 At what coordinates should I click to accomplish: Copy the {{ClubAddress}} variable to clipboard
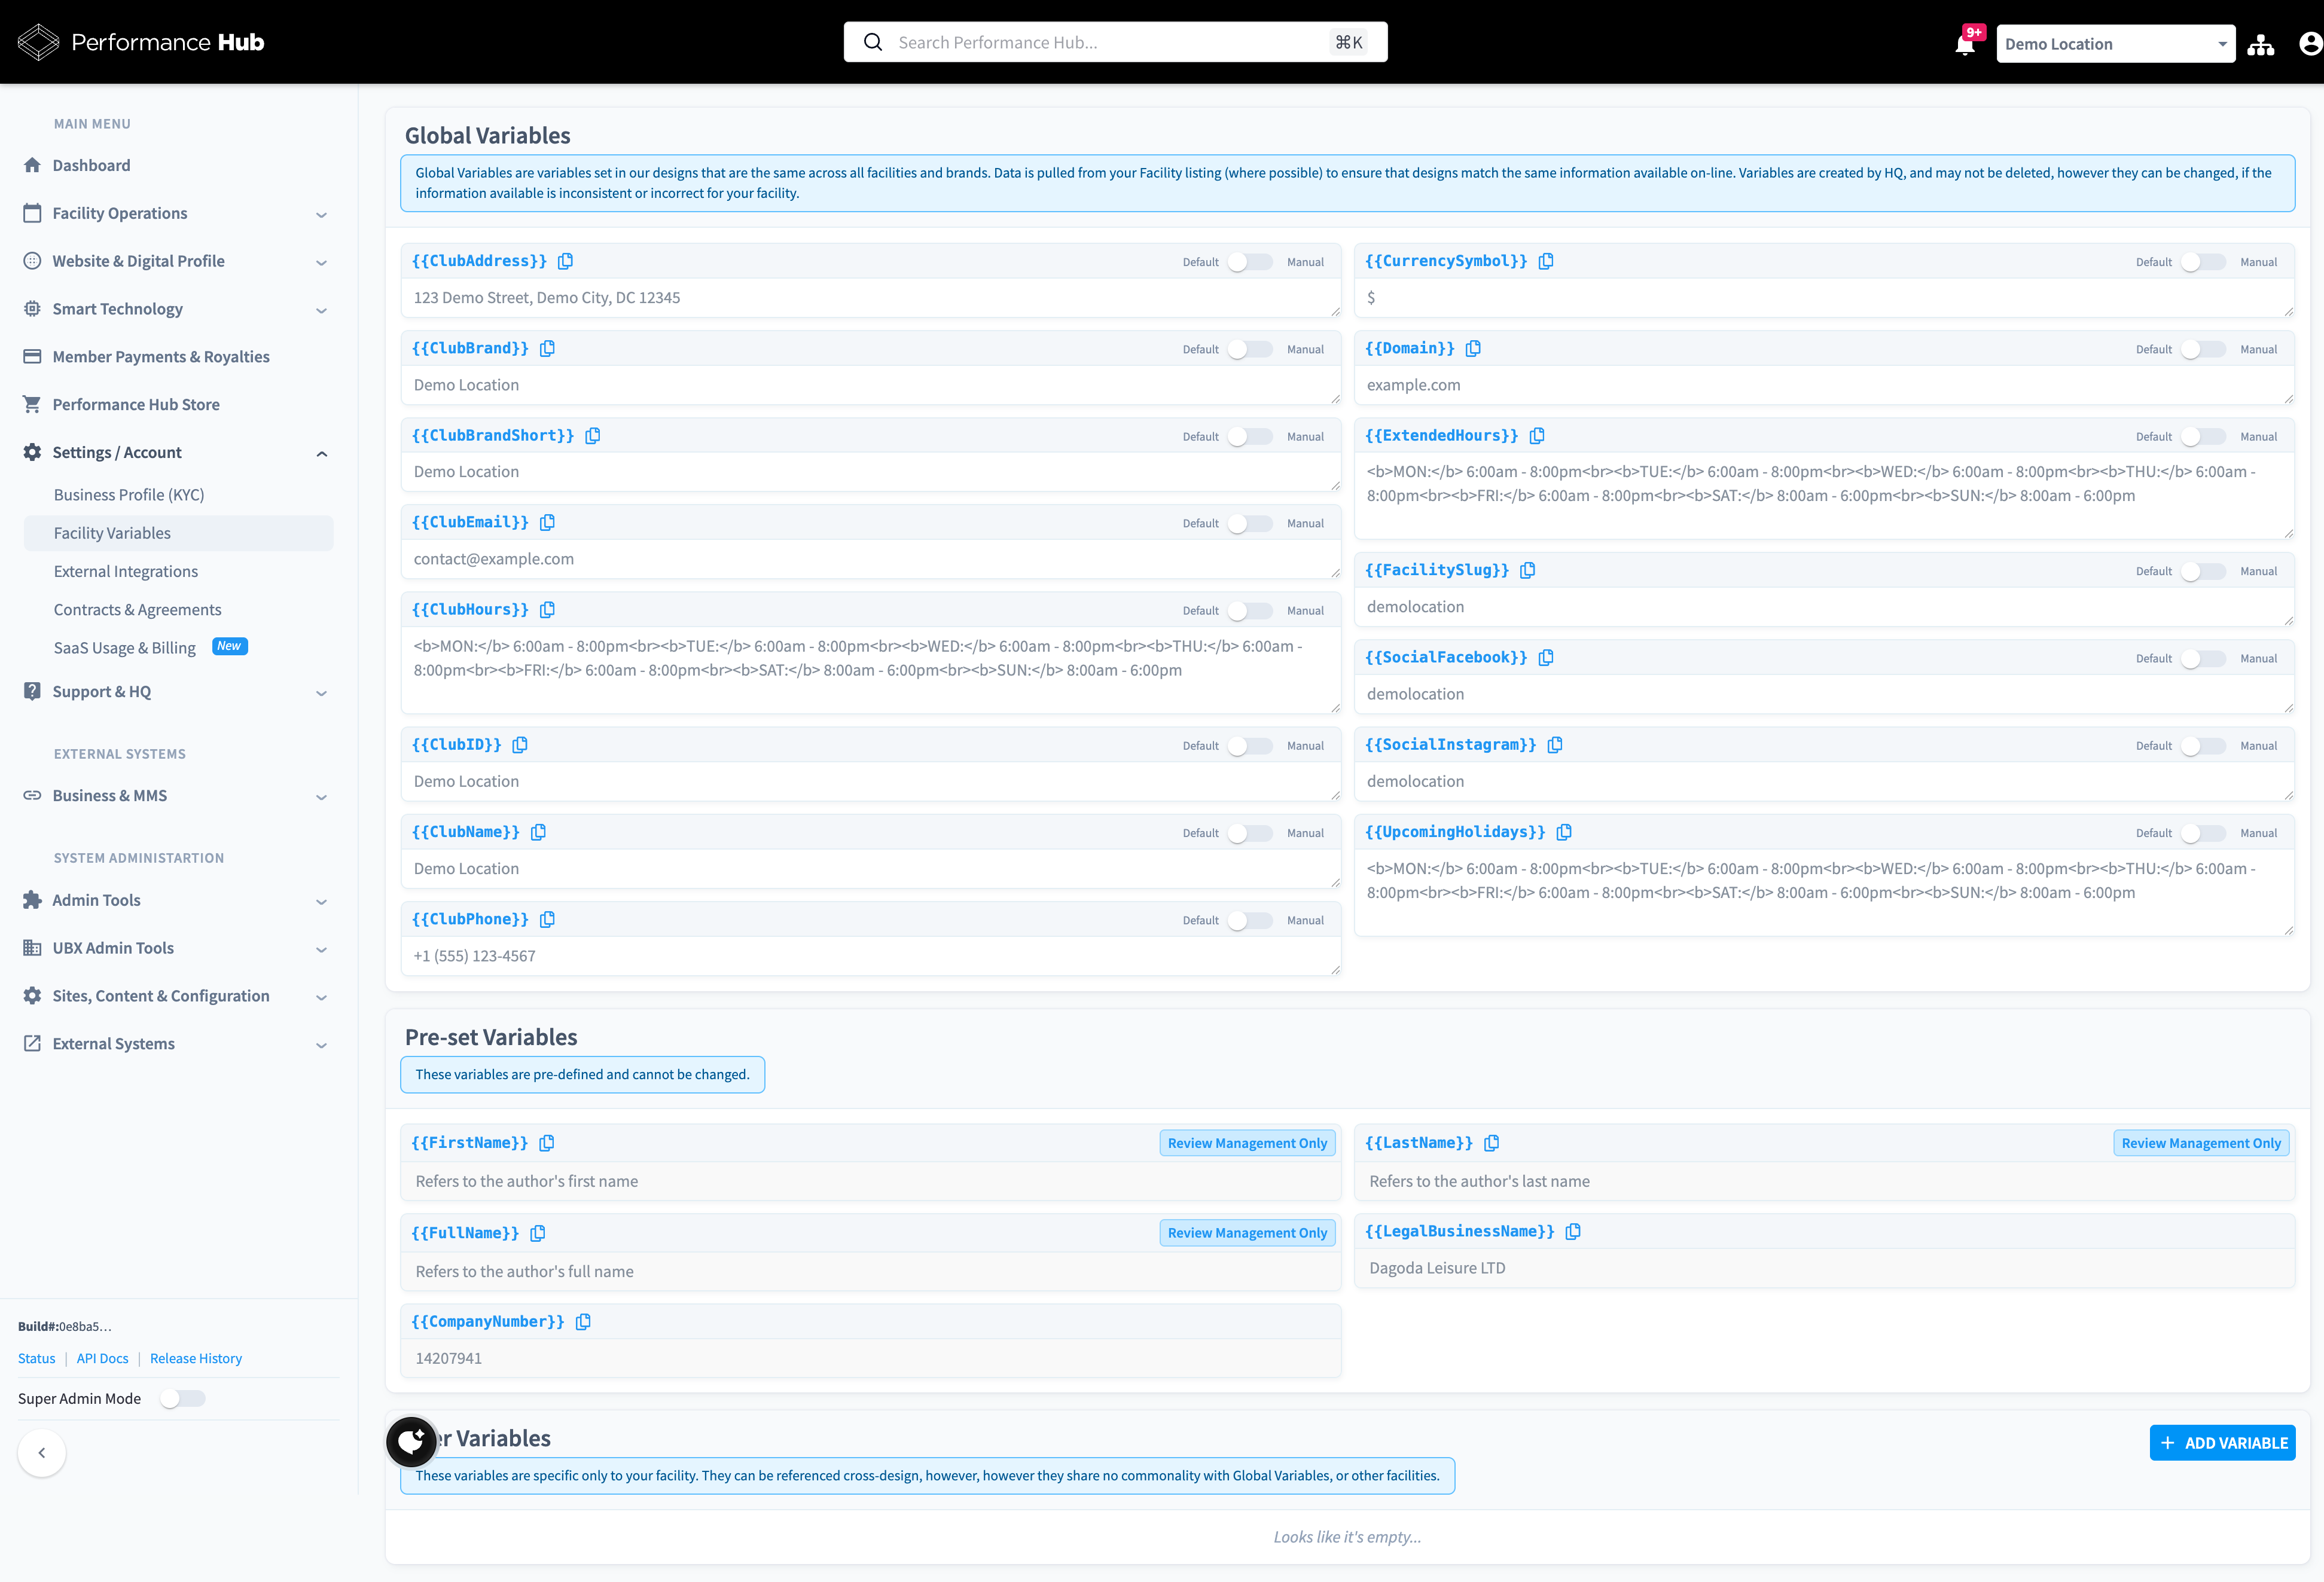566,261
